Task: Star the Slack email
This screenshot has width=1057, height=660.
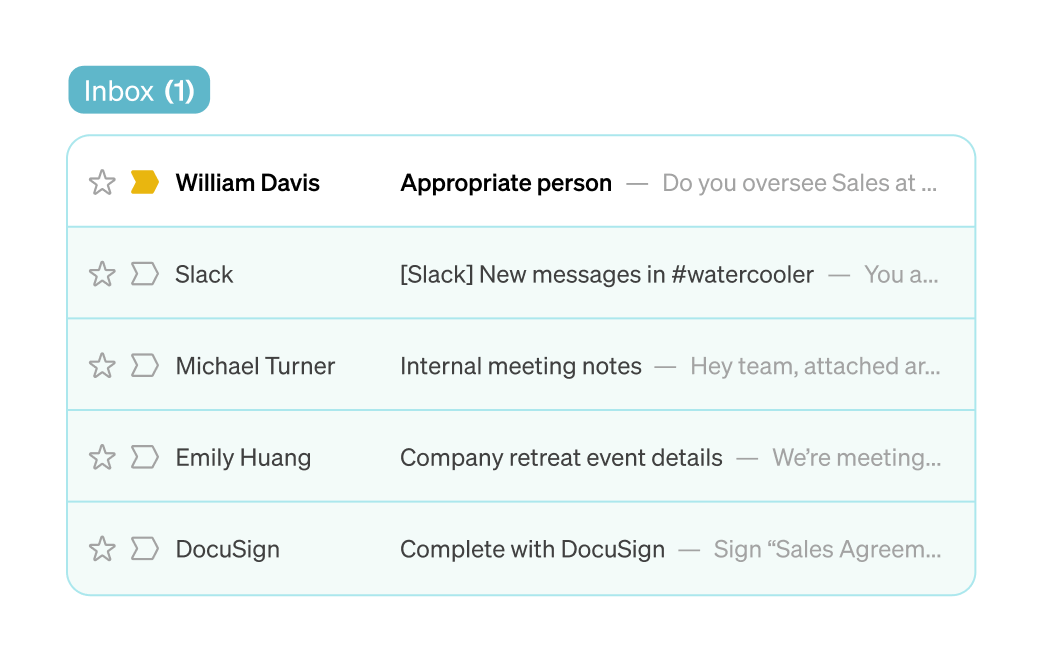Action: [x=102, y=275]
